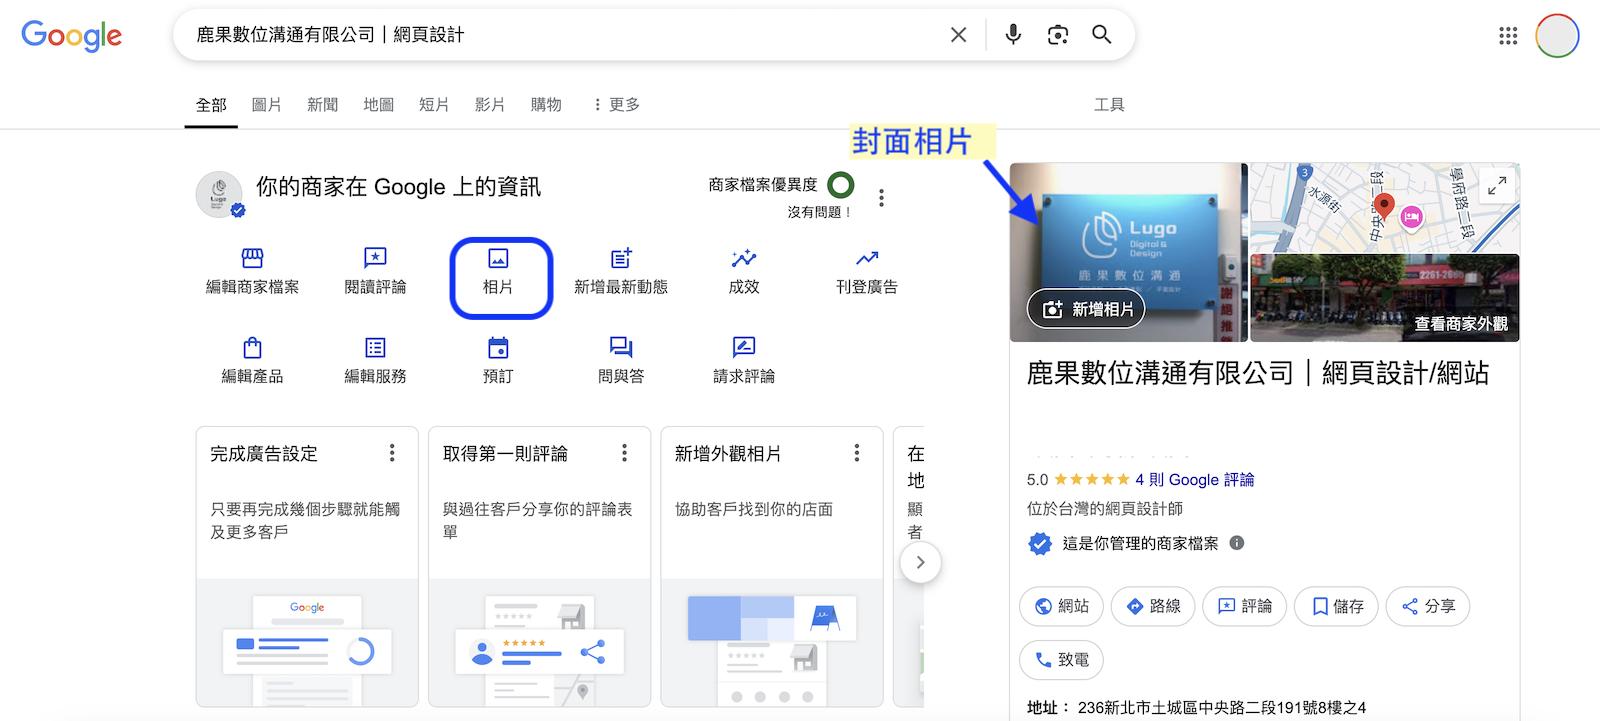
Task: Click 路線 directions button
Action: pos(1153,606)
